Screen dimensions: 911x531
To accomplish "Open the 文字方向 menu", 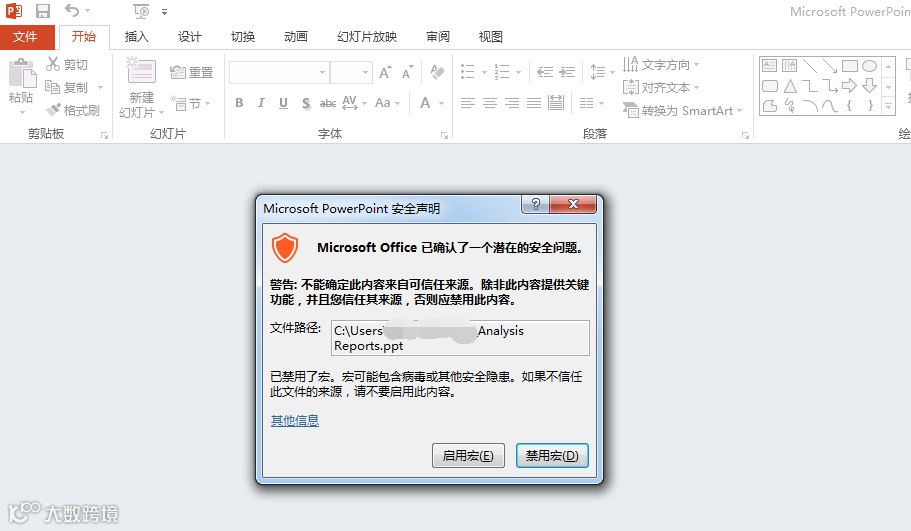I will 661,64.
